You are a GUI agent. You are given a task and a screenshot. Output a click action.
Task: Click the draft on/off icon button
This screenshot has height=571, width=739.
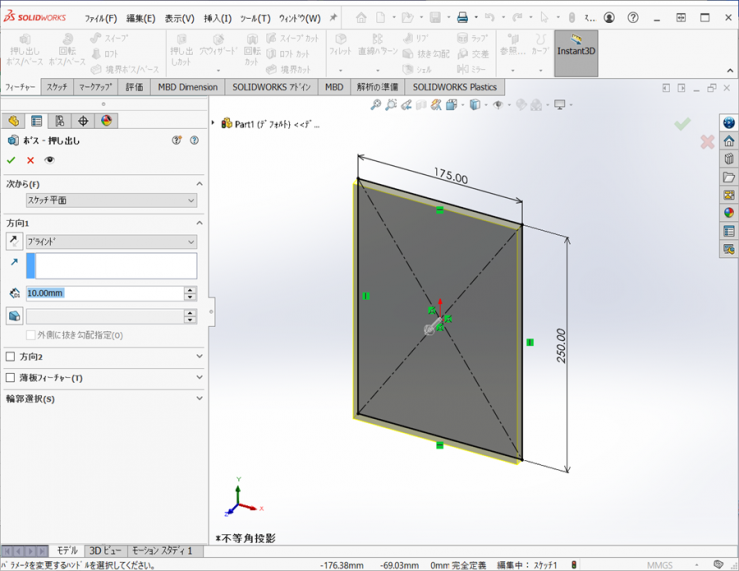[14, 316]
